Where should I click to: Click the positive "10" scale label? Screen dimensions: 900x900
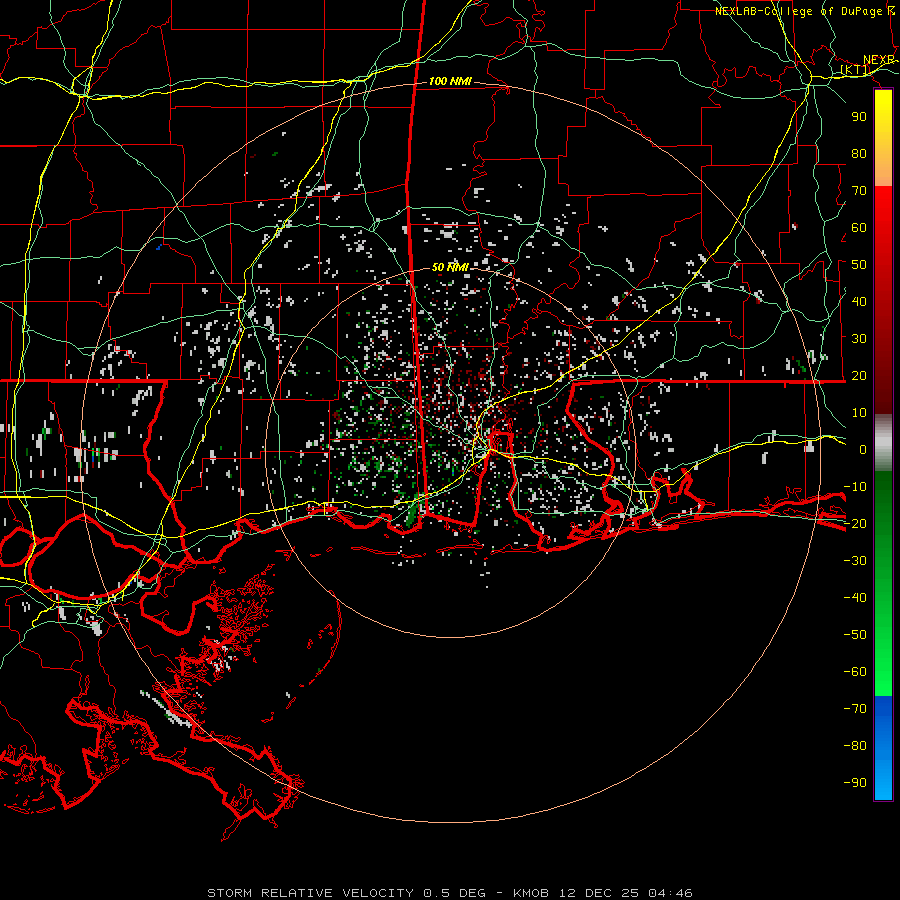tap(859, 413)
